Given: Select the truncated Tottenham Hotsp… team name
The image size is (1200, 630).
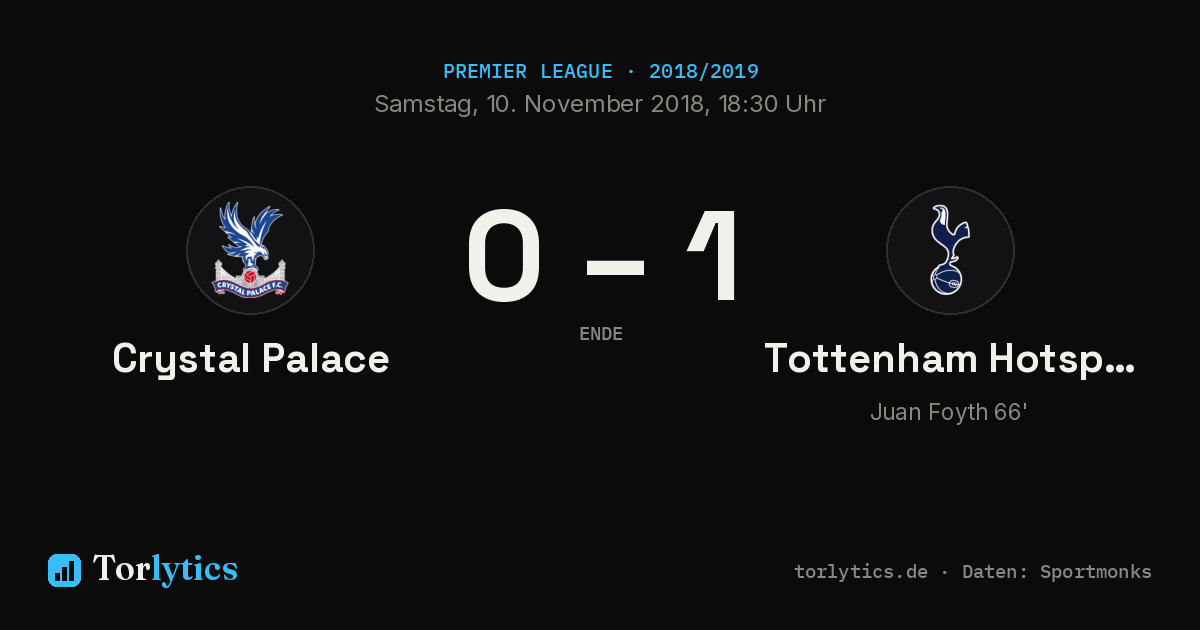Looking at the screenshot, I should tap(950, 359).
